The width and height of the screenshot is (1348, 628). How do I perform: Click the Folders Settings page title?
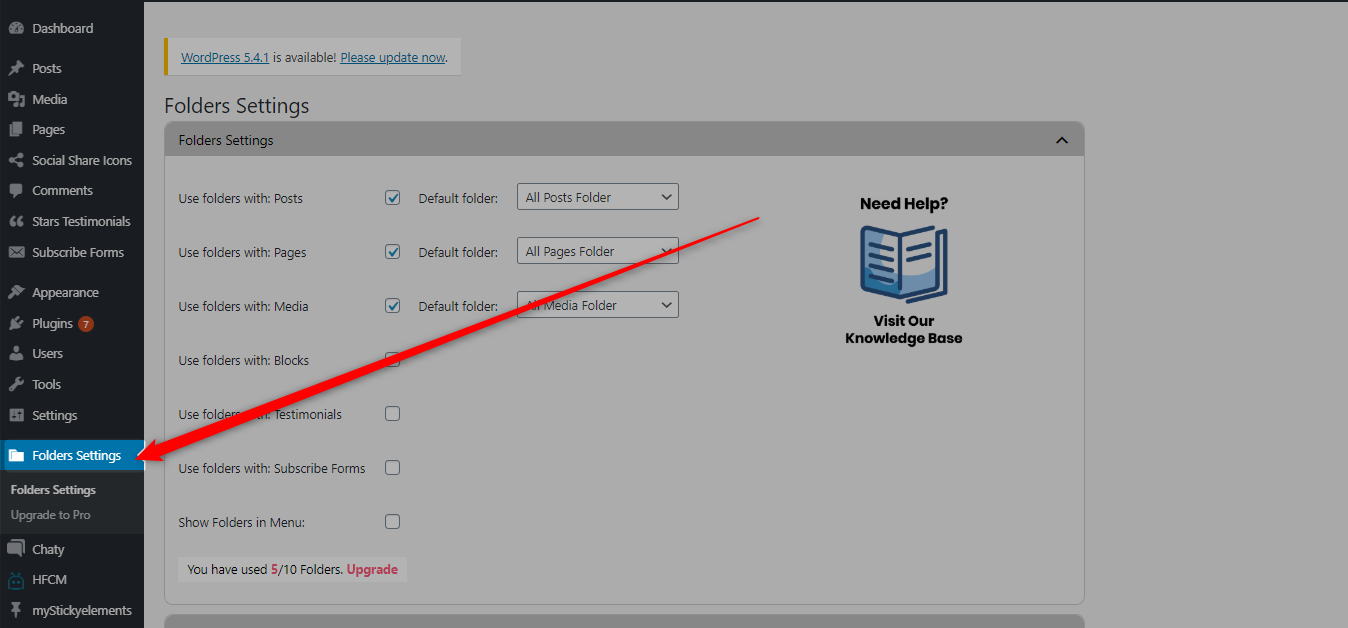pos(237,106)
